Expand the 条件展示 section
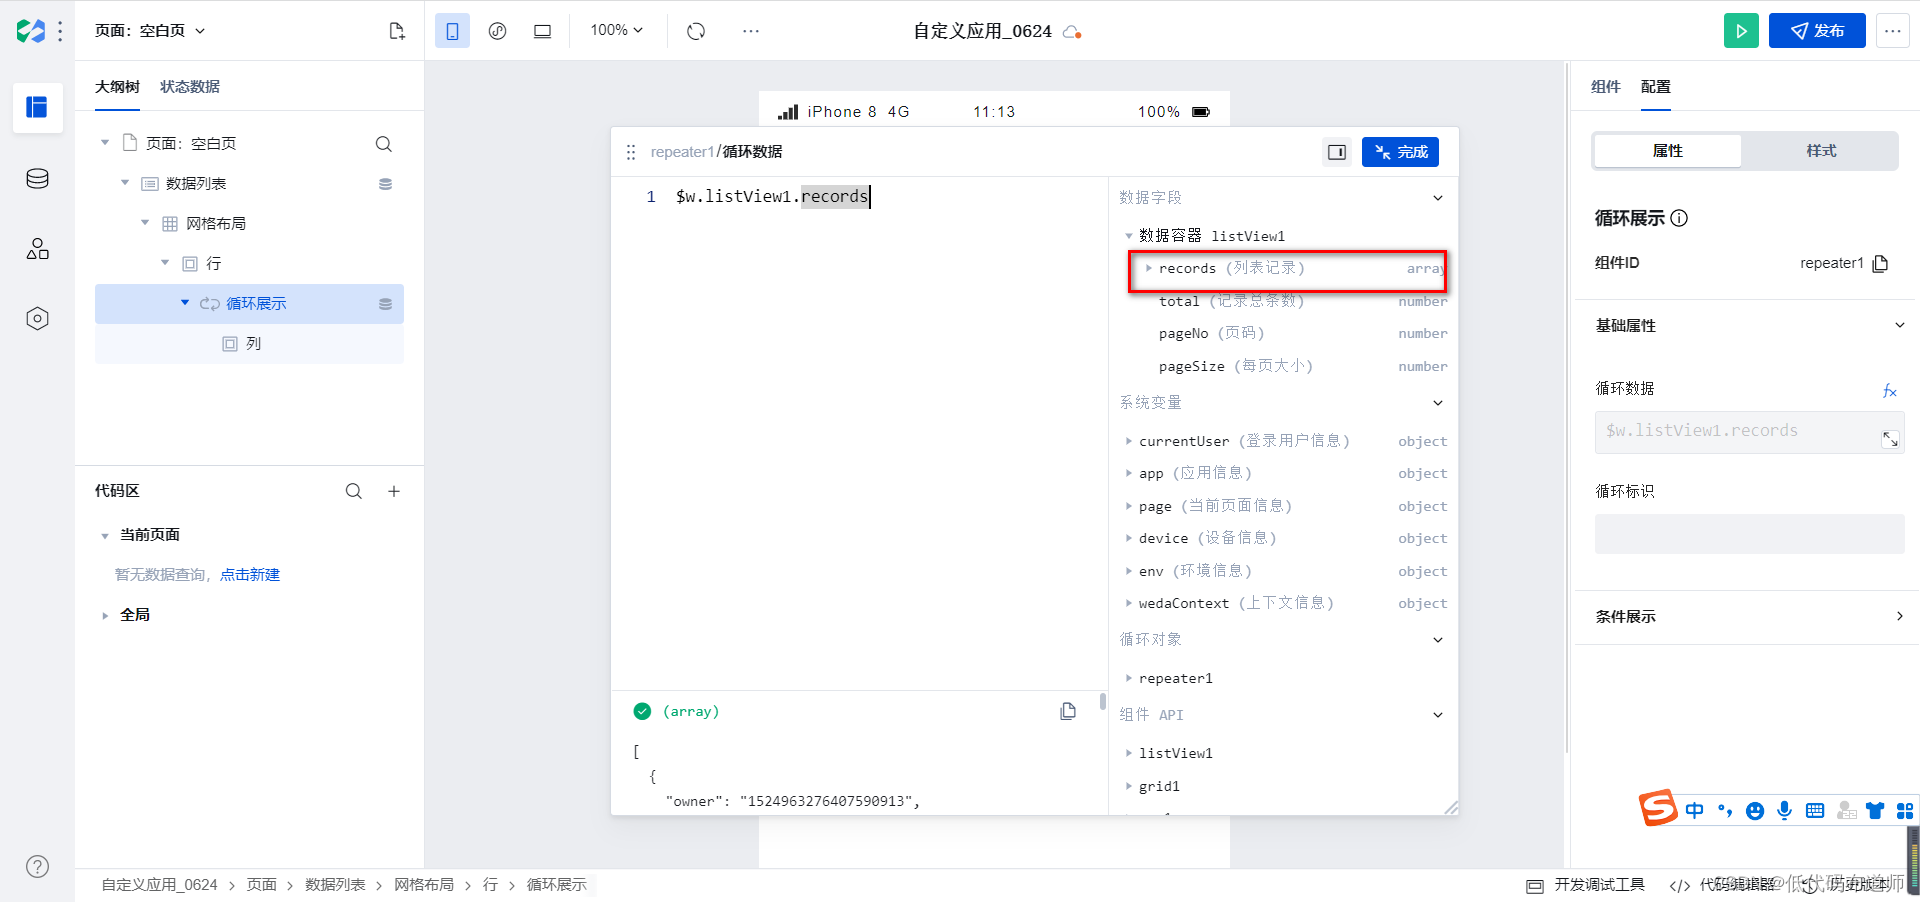This screenshot has width=1920, height=902. click(x=1899, y=616)
